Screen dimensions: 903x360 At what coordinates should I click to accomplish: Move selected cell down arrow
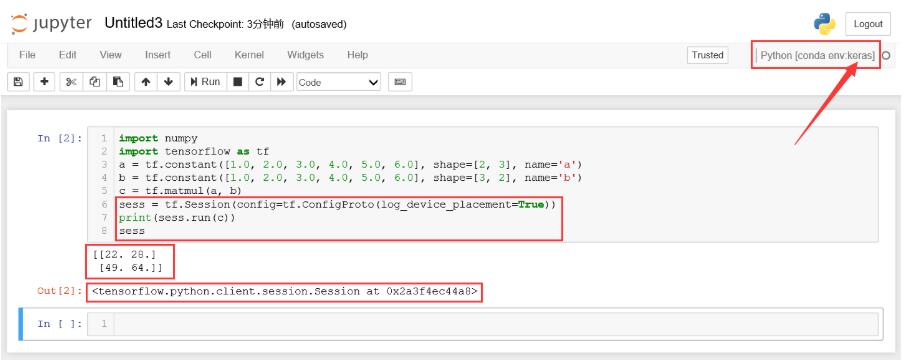point(168,82)
